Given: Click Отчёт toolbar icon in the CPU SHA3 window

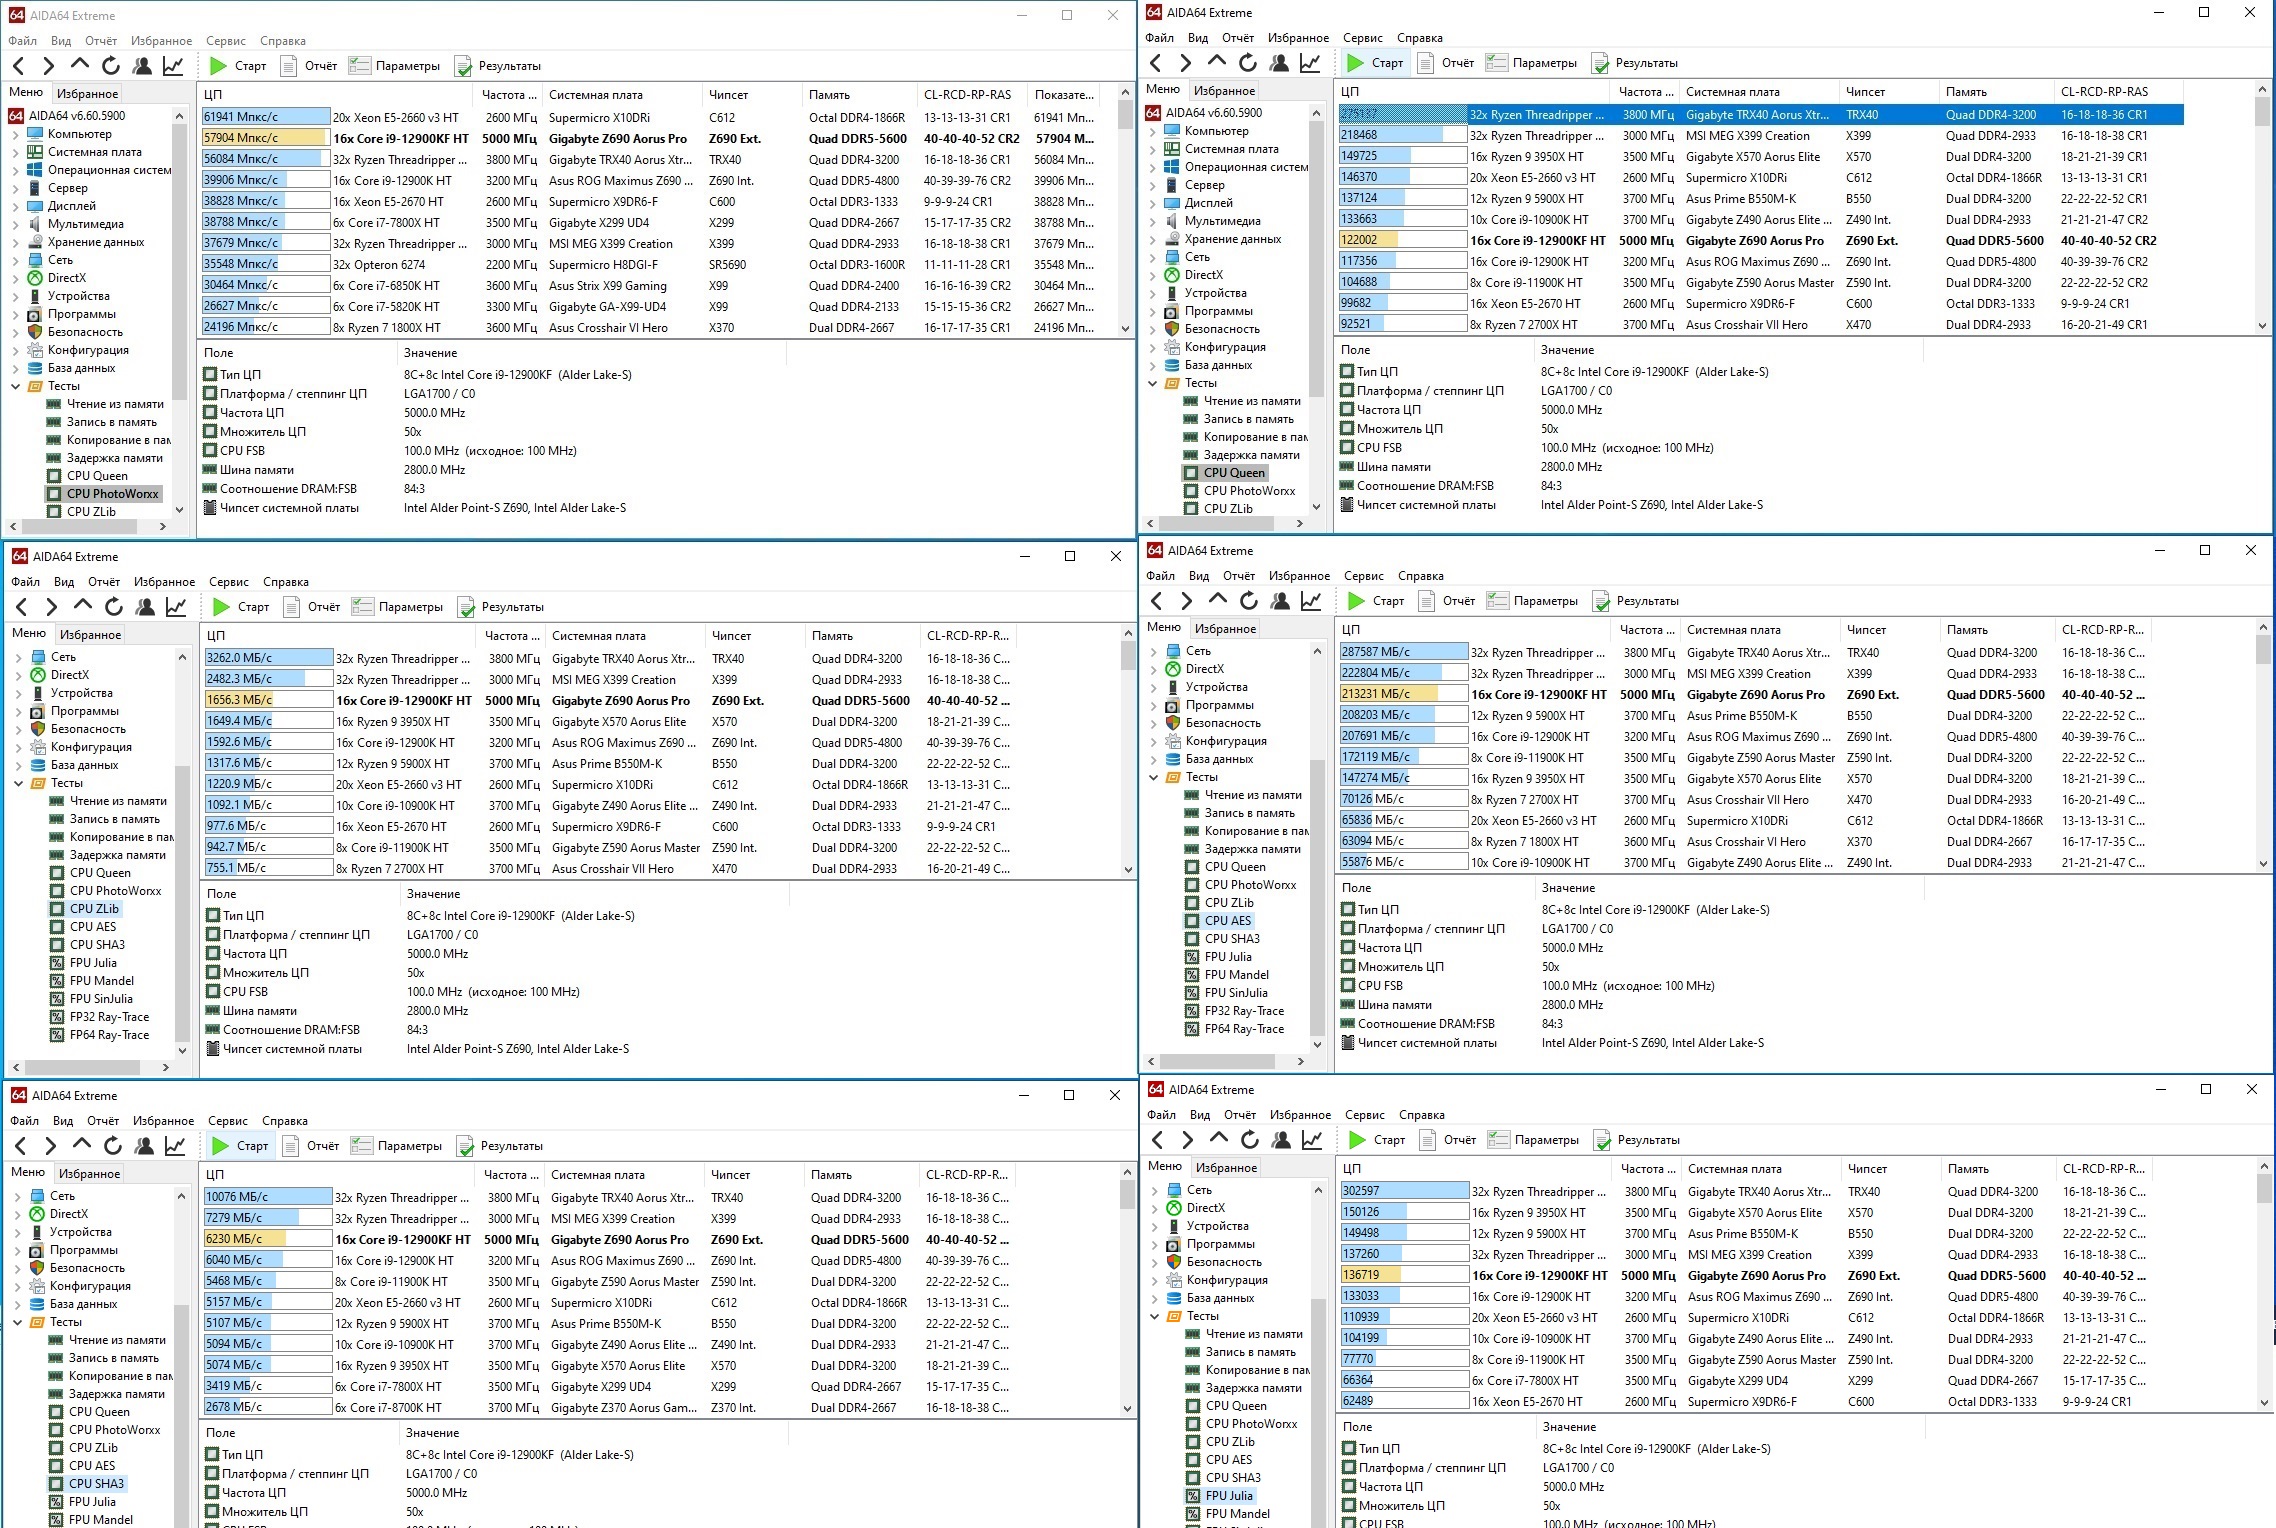Looking at the screenshot, I should (291, 1146).
